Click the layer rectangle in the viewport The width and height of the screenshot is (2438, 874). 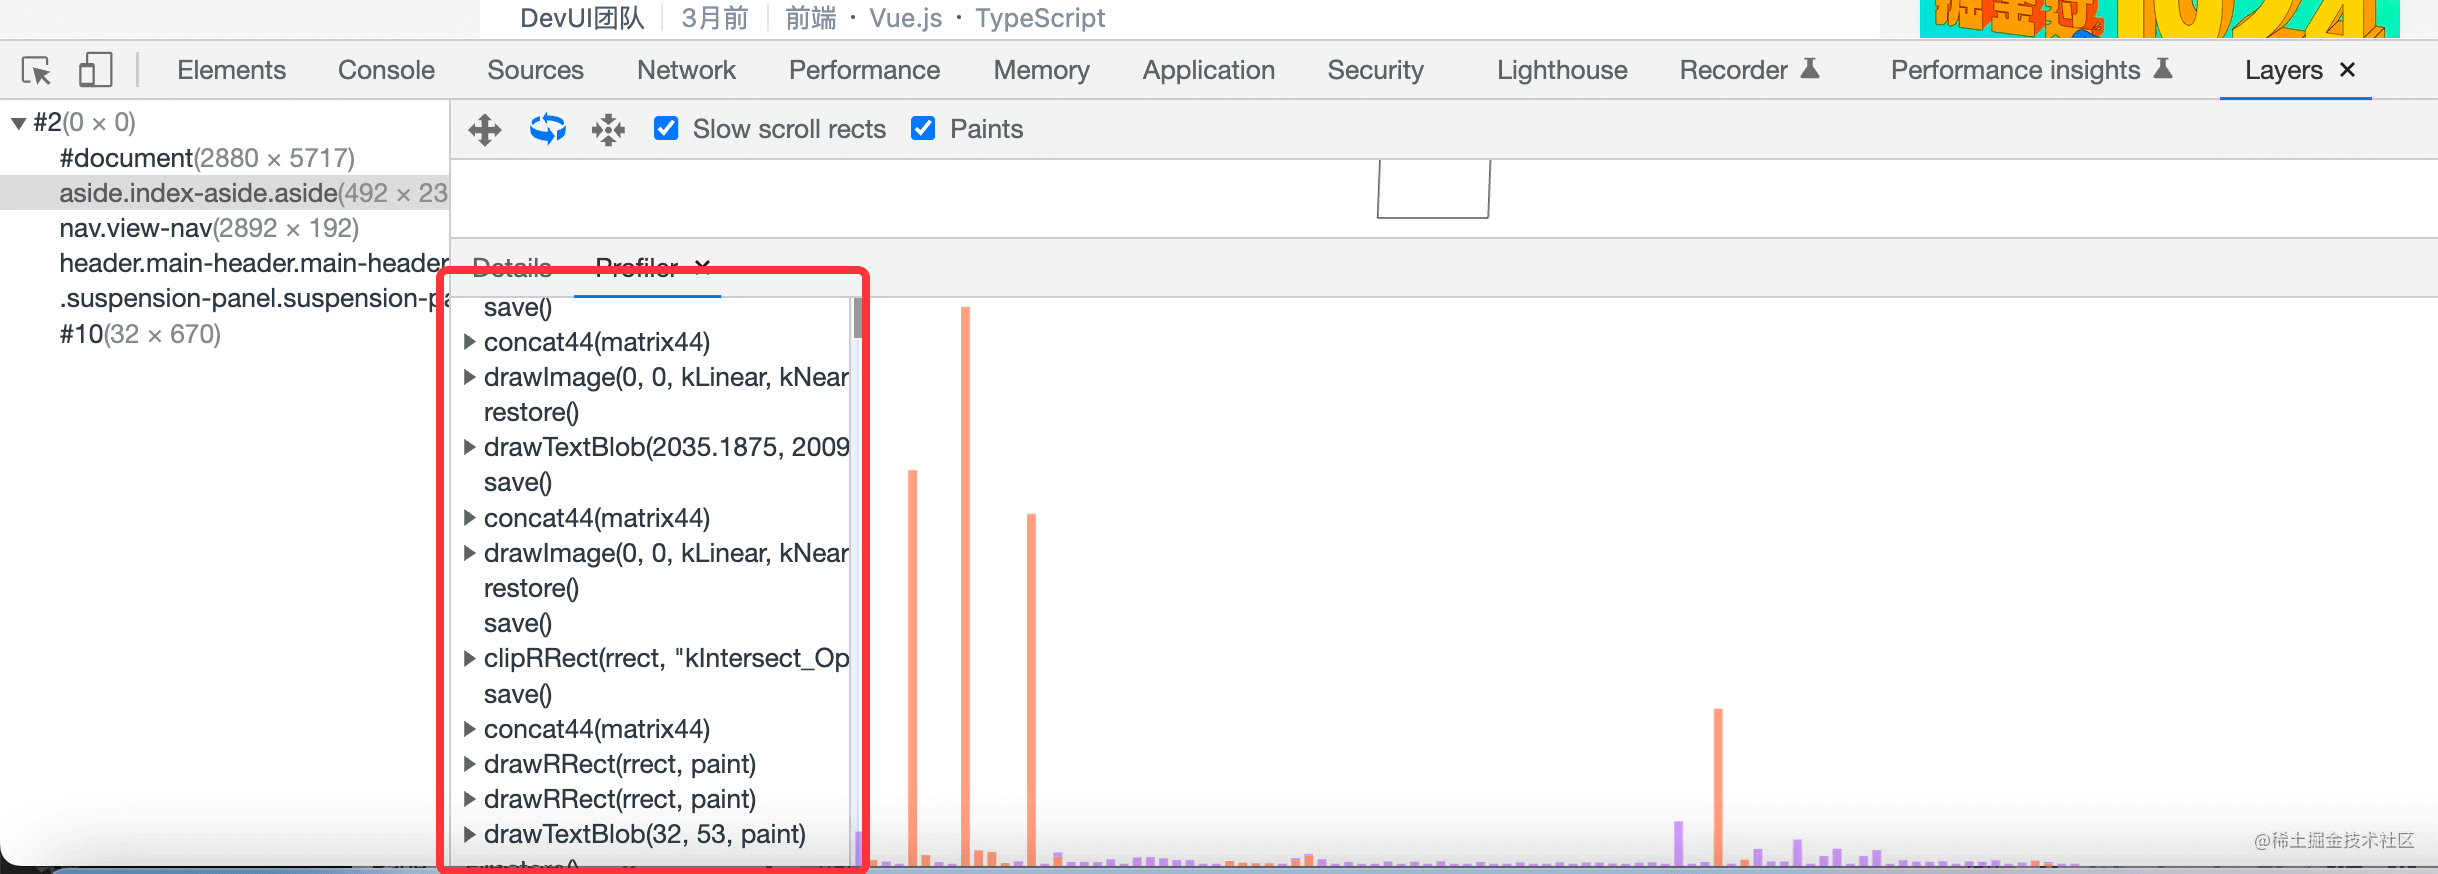tap(1433, 188)
